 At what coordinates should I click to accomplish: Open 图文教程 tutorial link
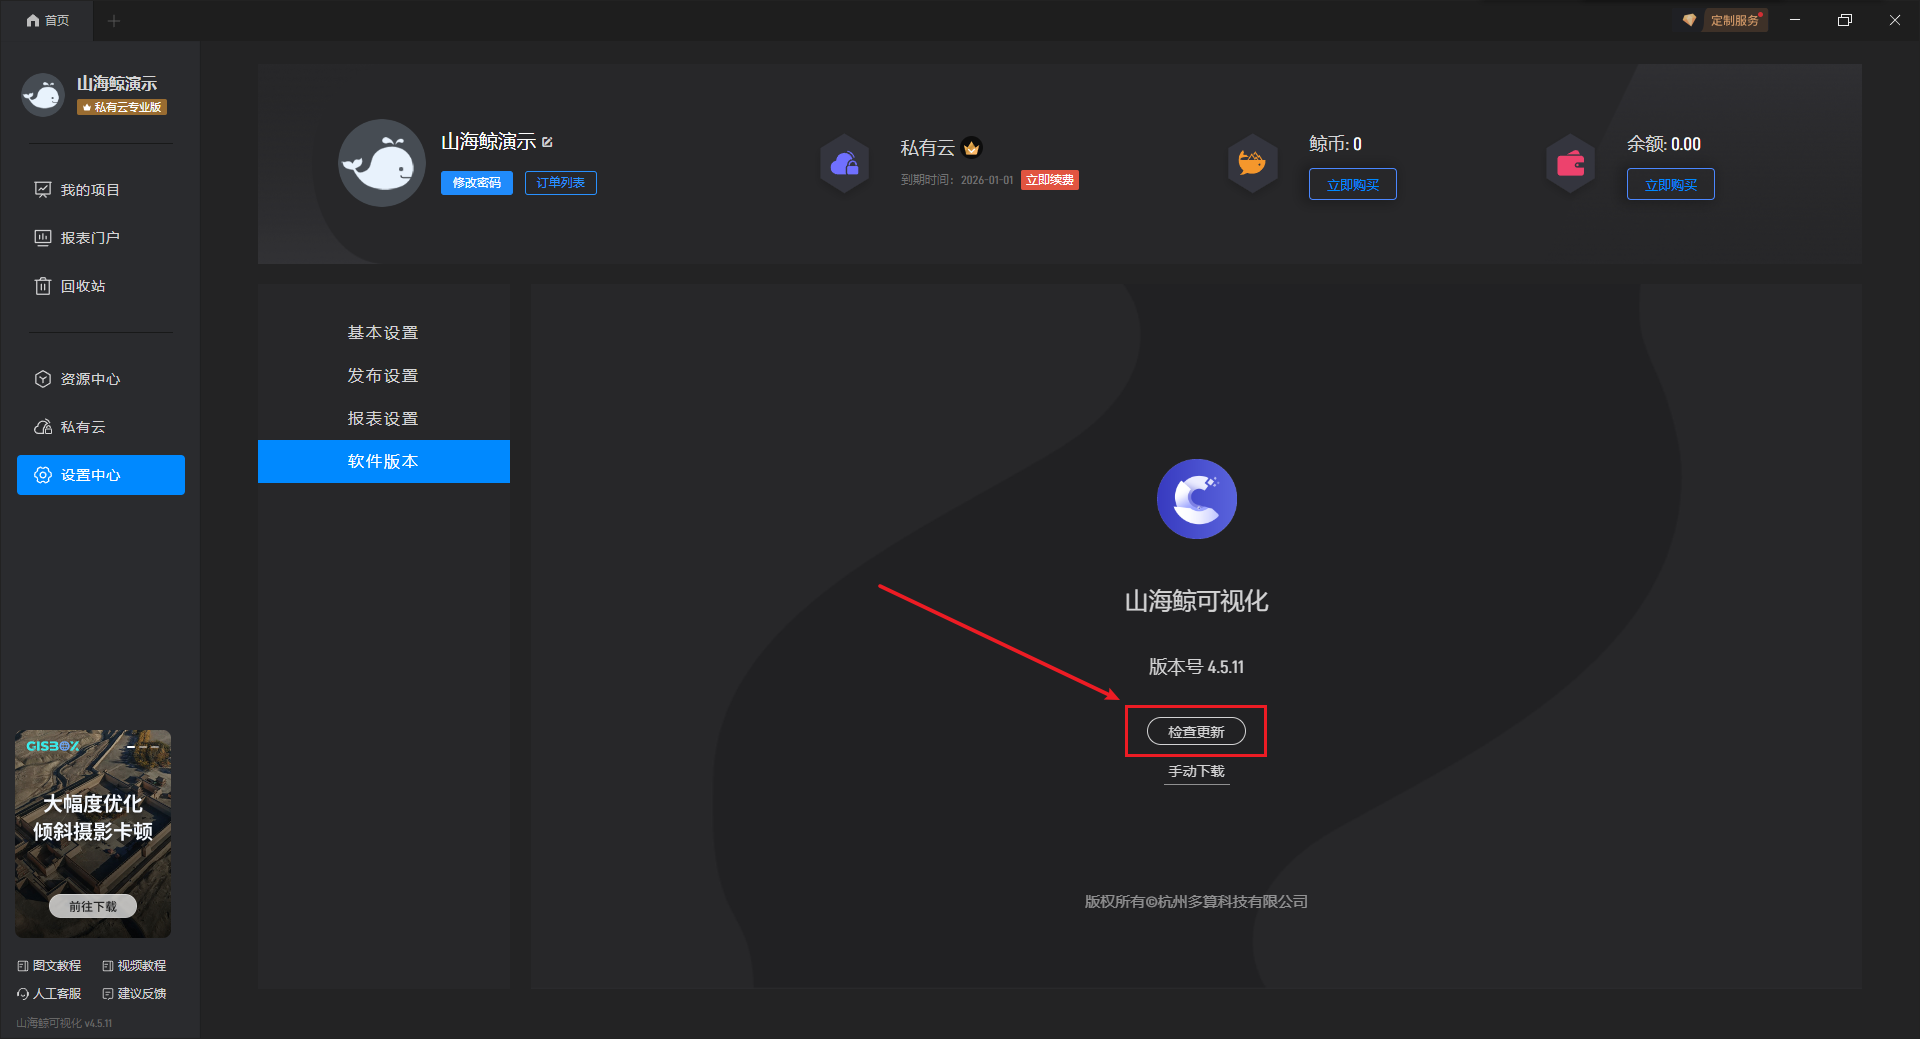coord(50,966)
